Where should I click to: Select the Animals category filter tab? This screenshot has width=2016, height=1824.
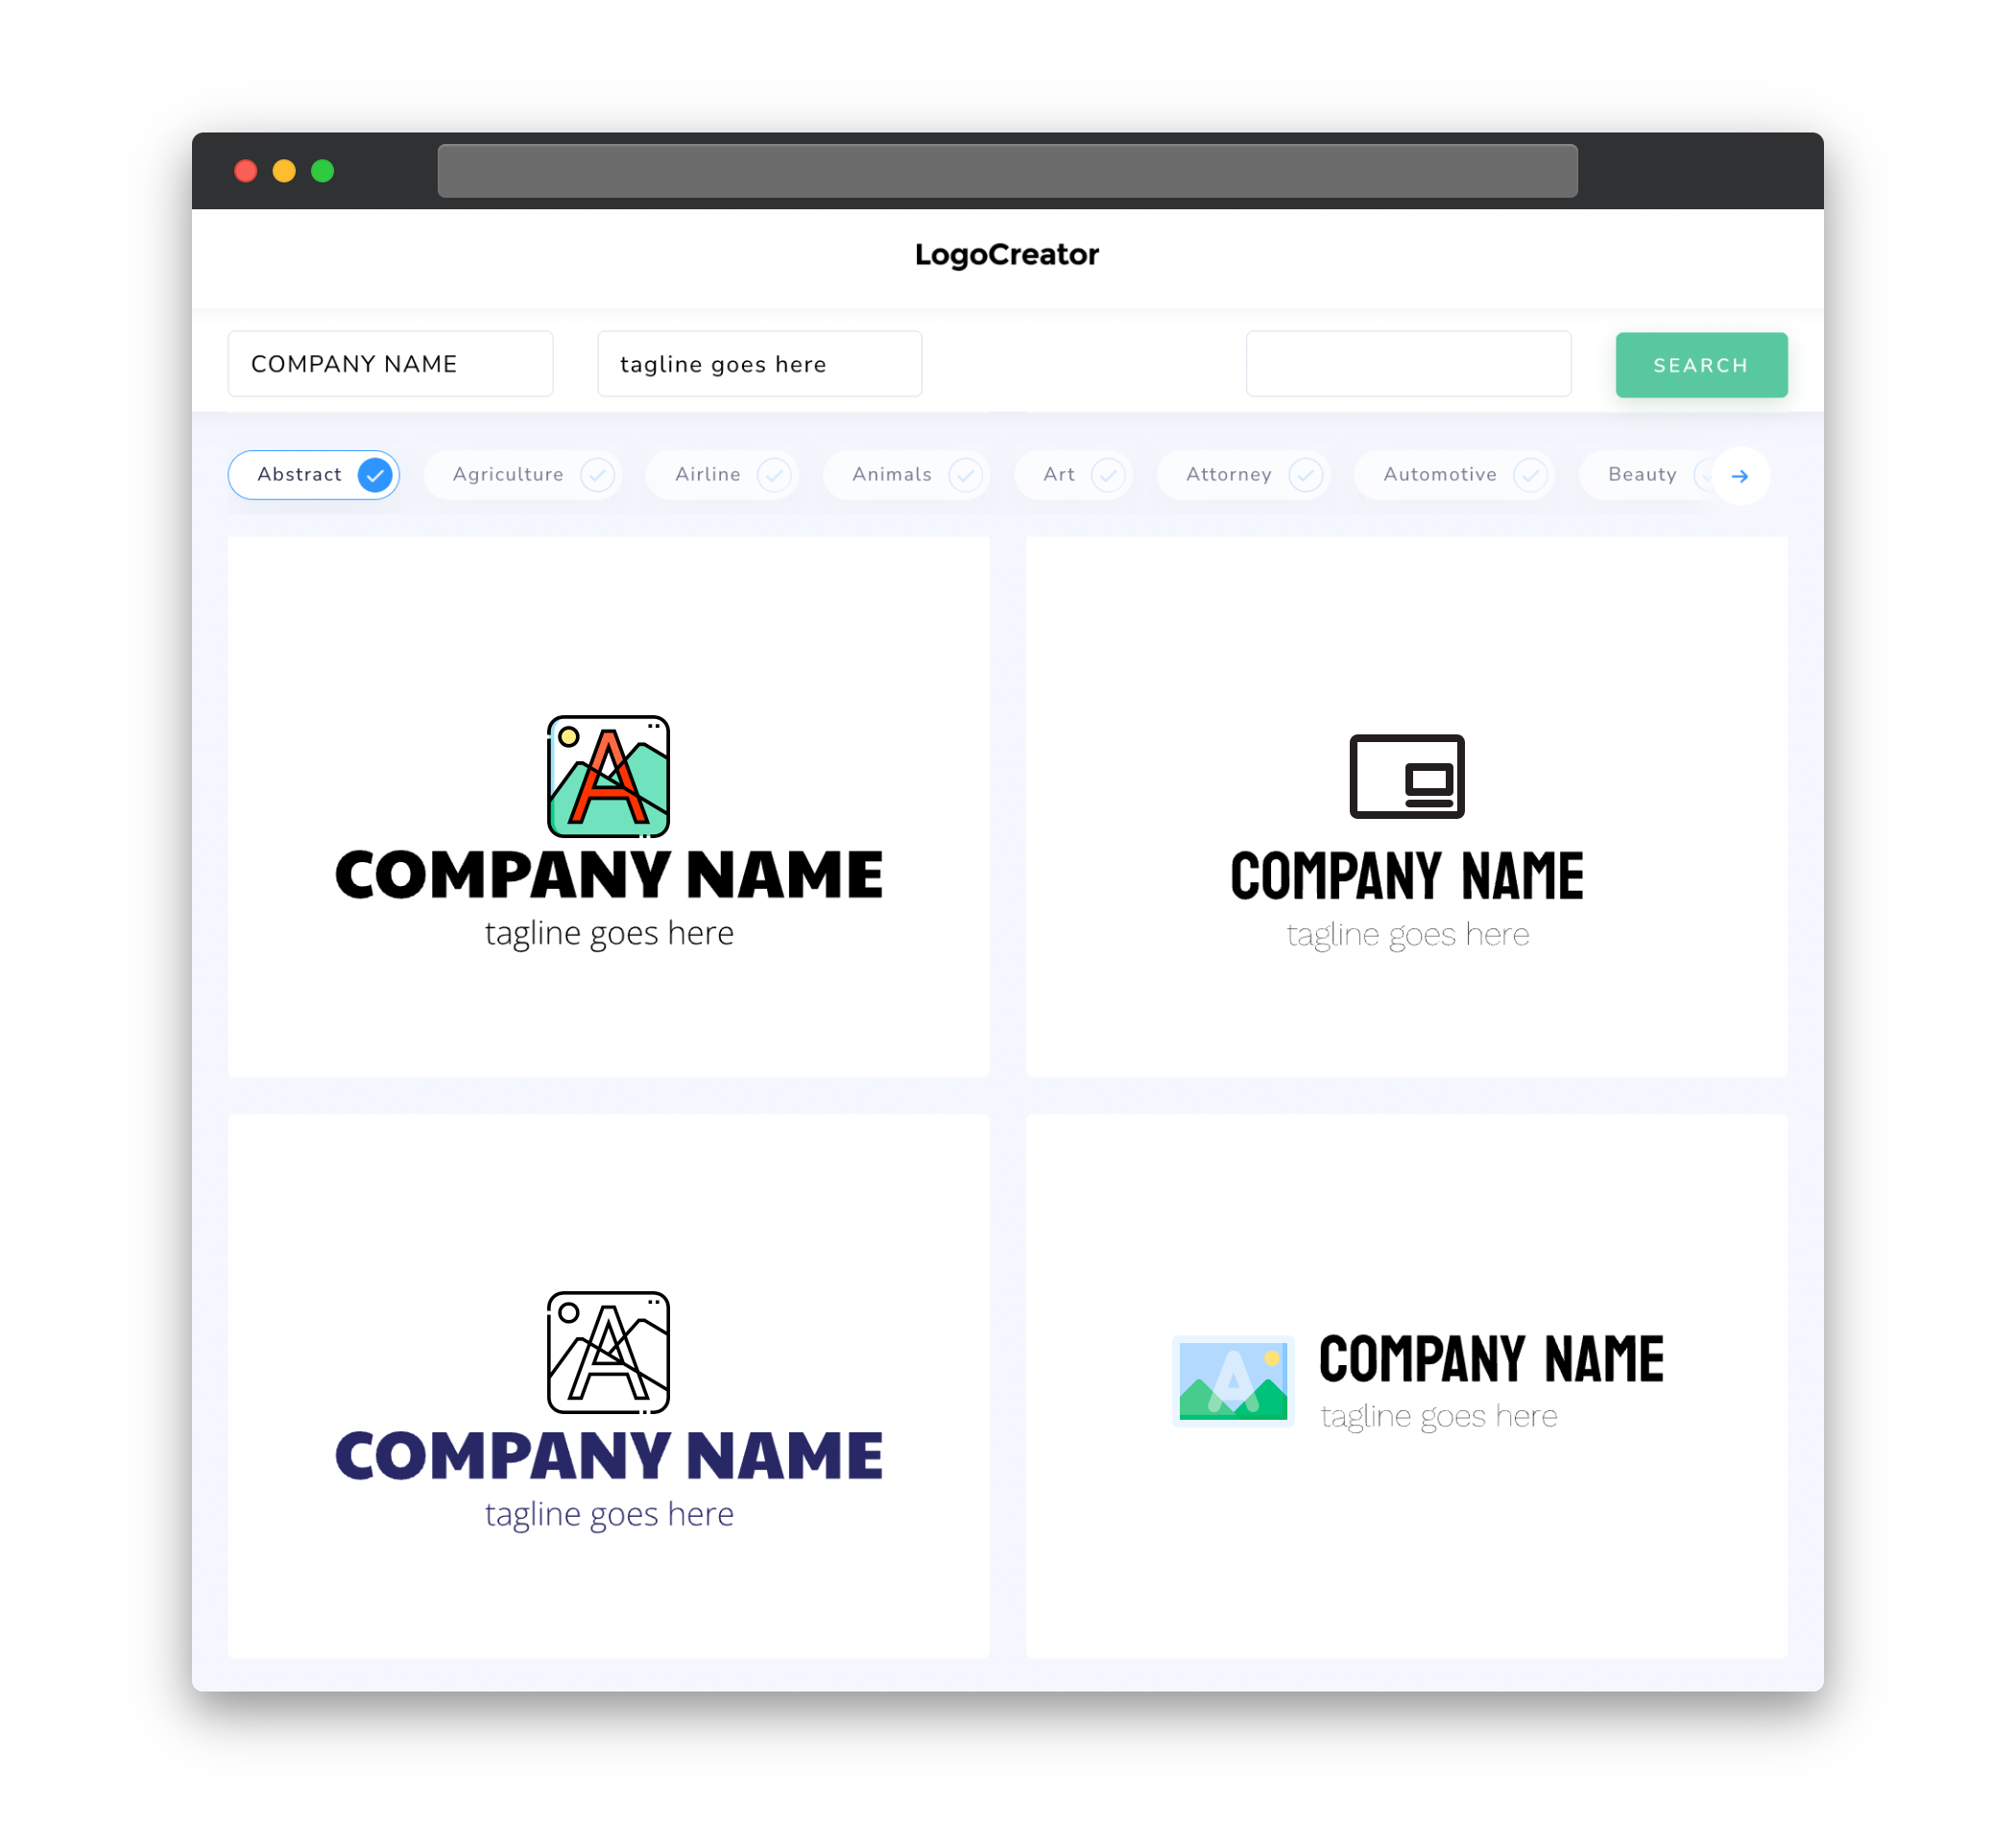coord(911,474)
